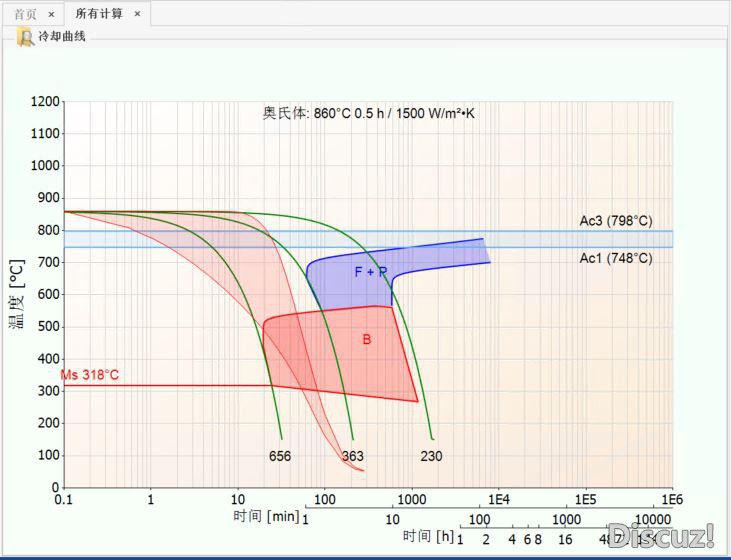Click the 500 temperature axis tick
This screenshot has width=731, height=560.
coord(49,326)
